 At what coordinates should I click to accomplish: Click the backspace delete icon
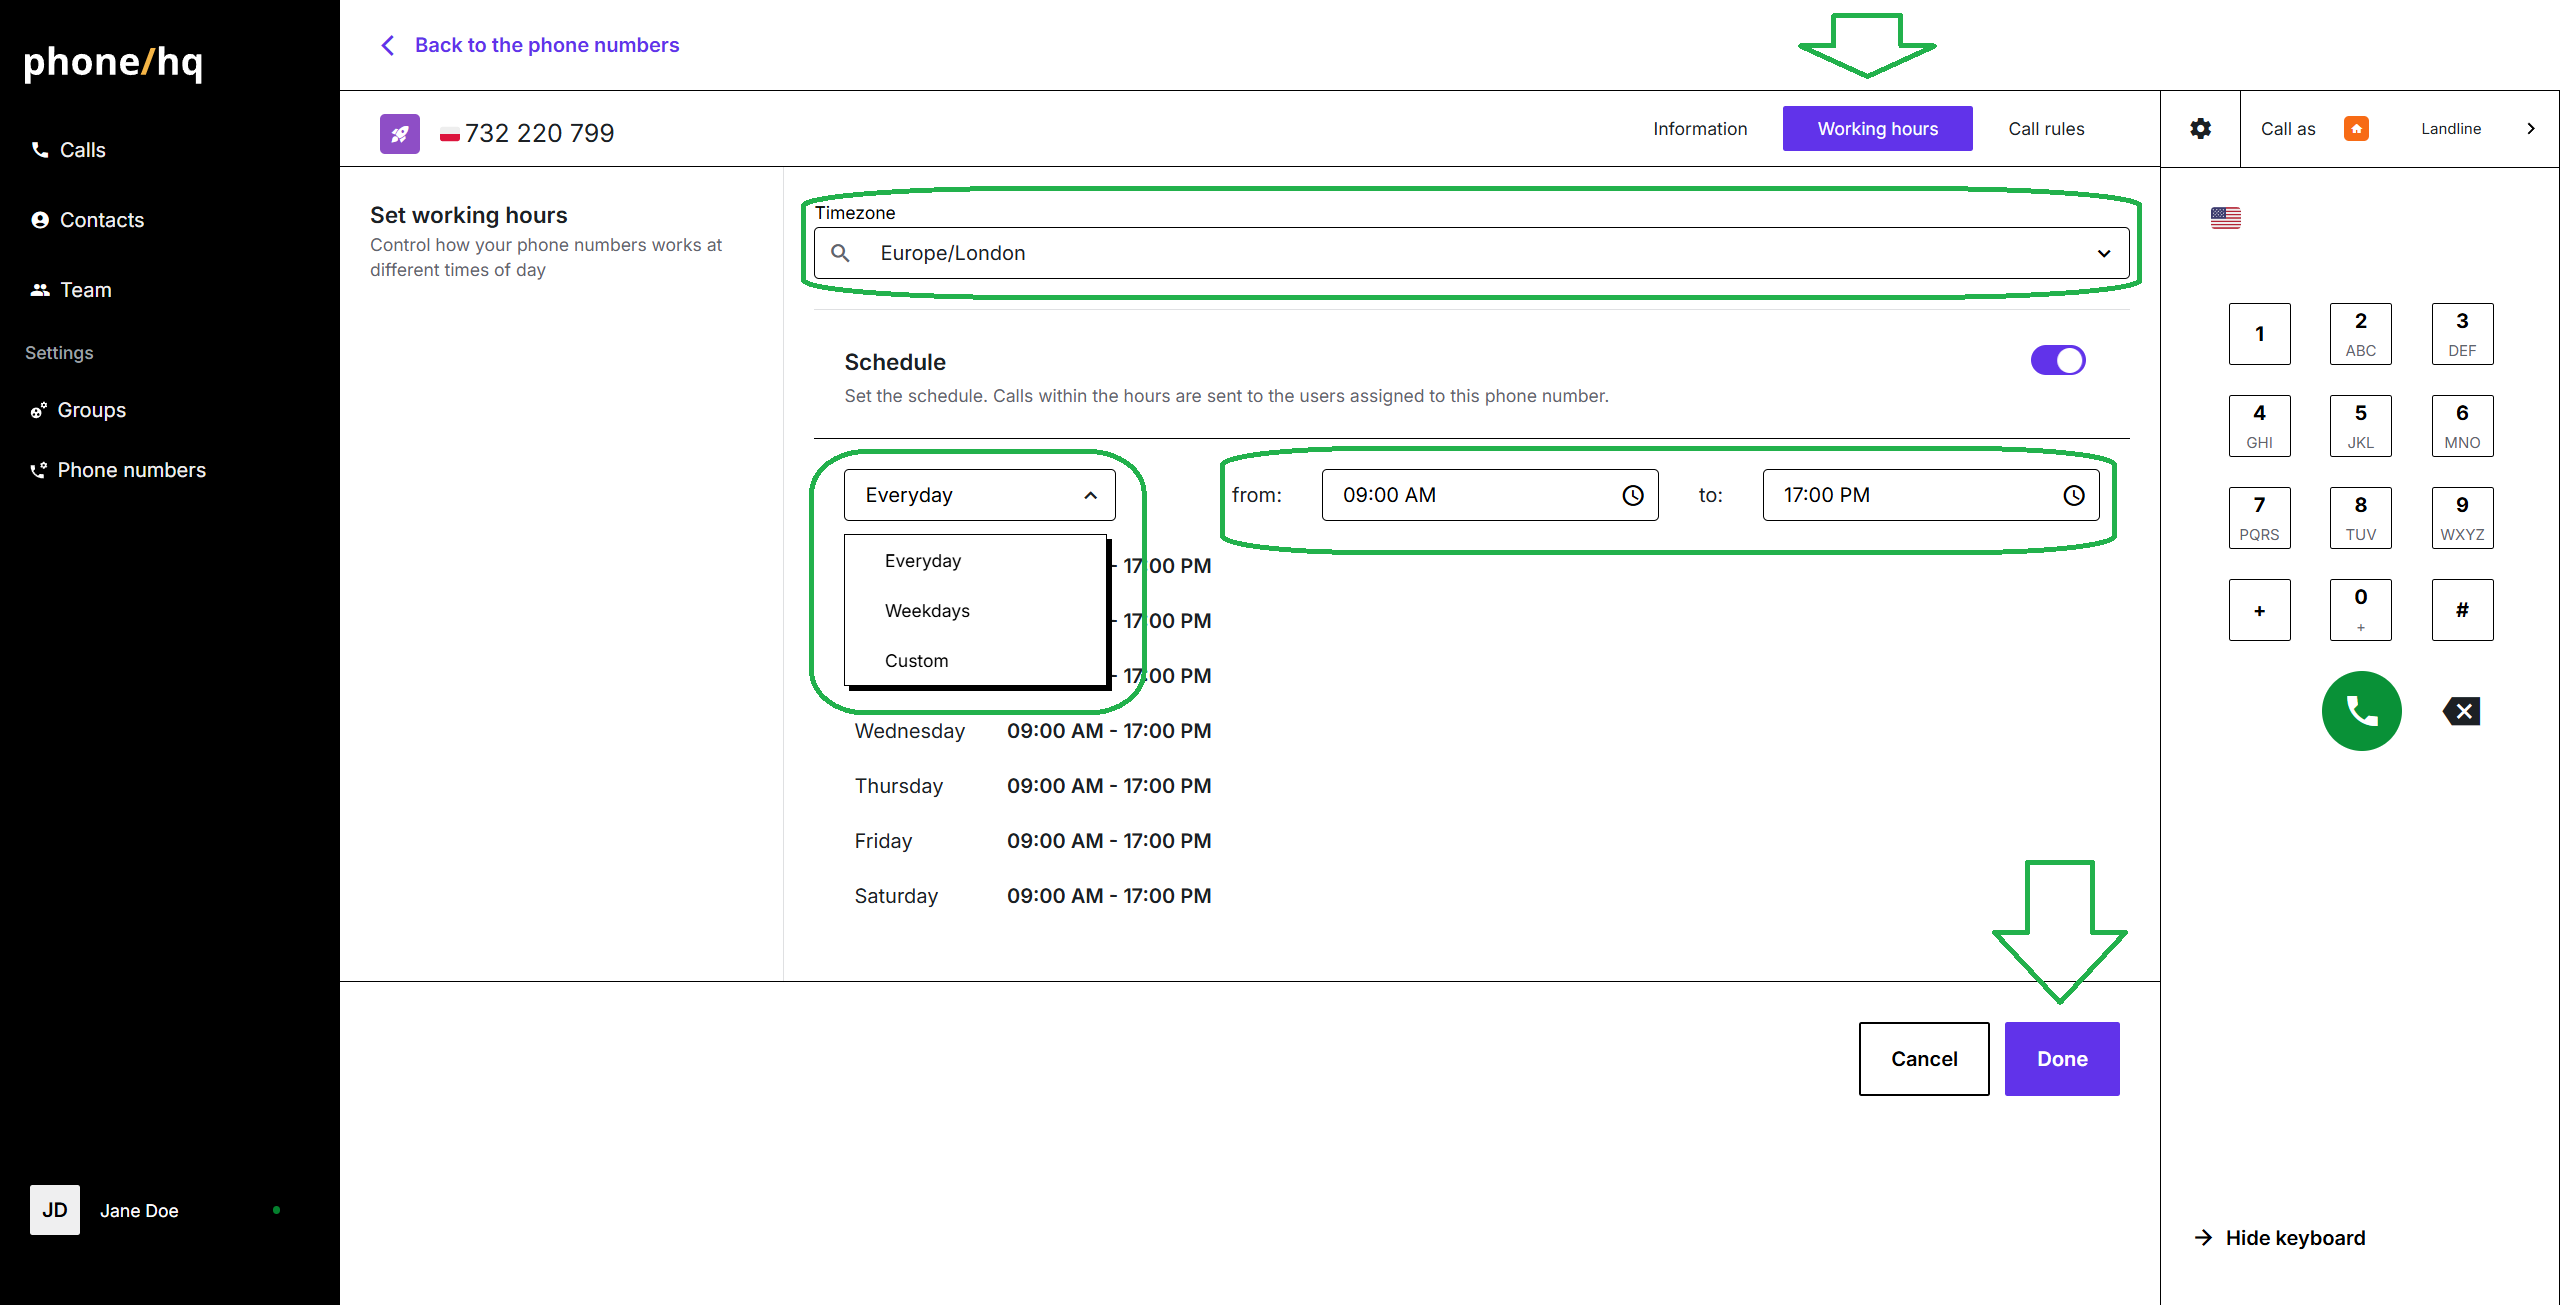(2462, 711)
